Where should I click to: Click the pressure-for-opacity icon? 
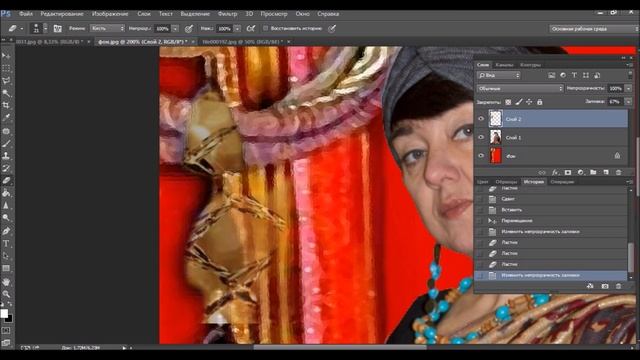coord(189,29)
